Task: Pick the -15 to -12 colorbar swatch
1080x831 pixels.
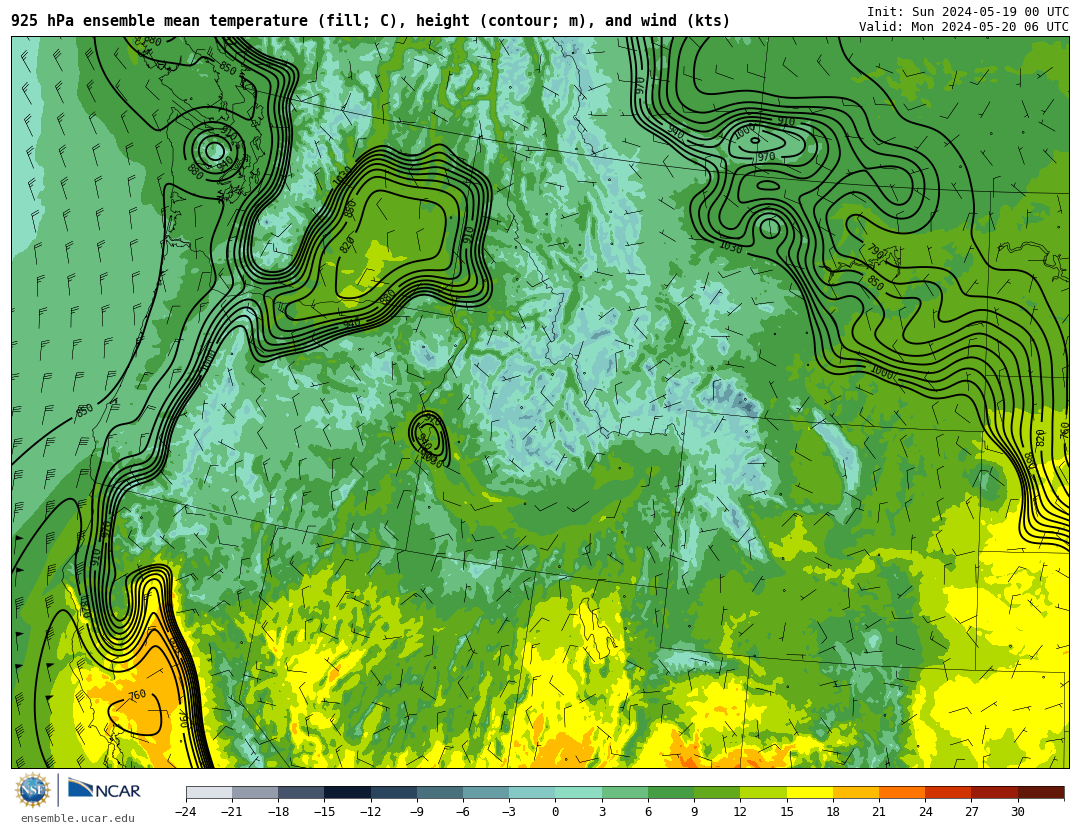Action: click(348, 792)
